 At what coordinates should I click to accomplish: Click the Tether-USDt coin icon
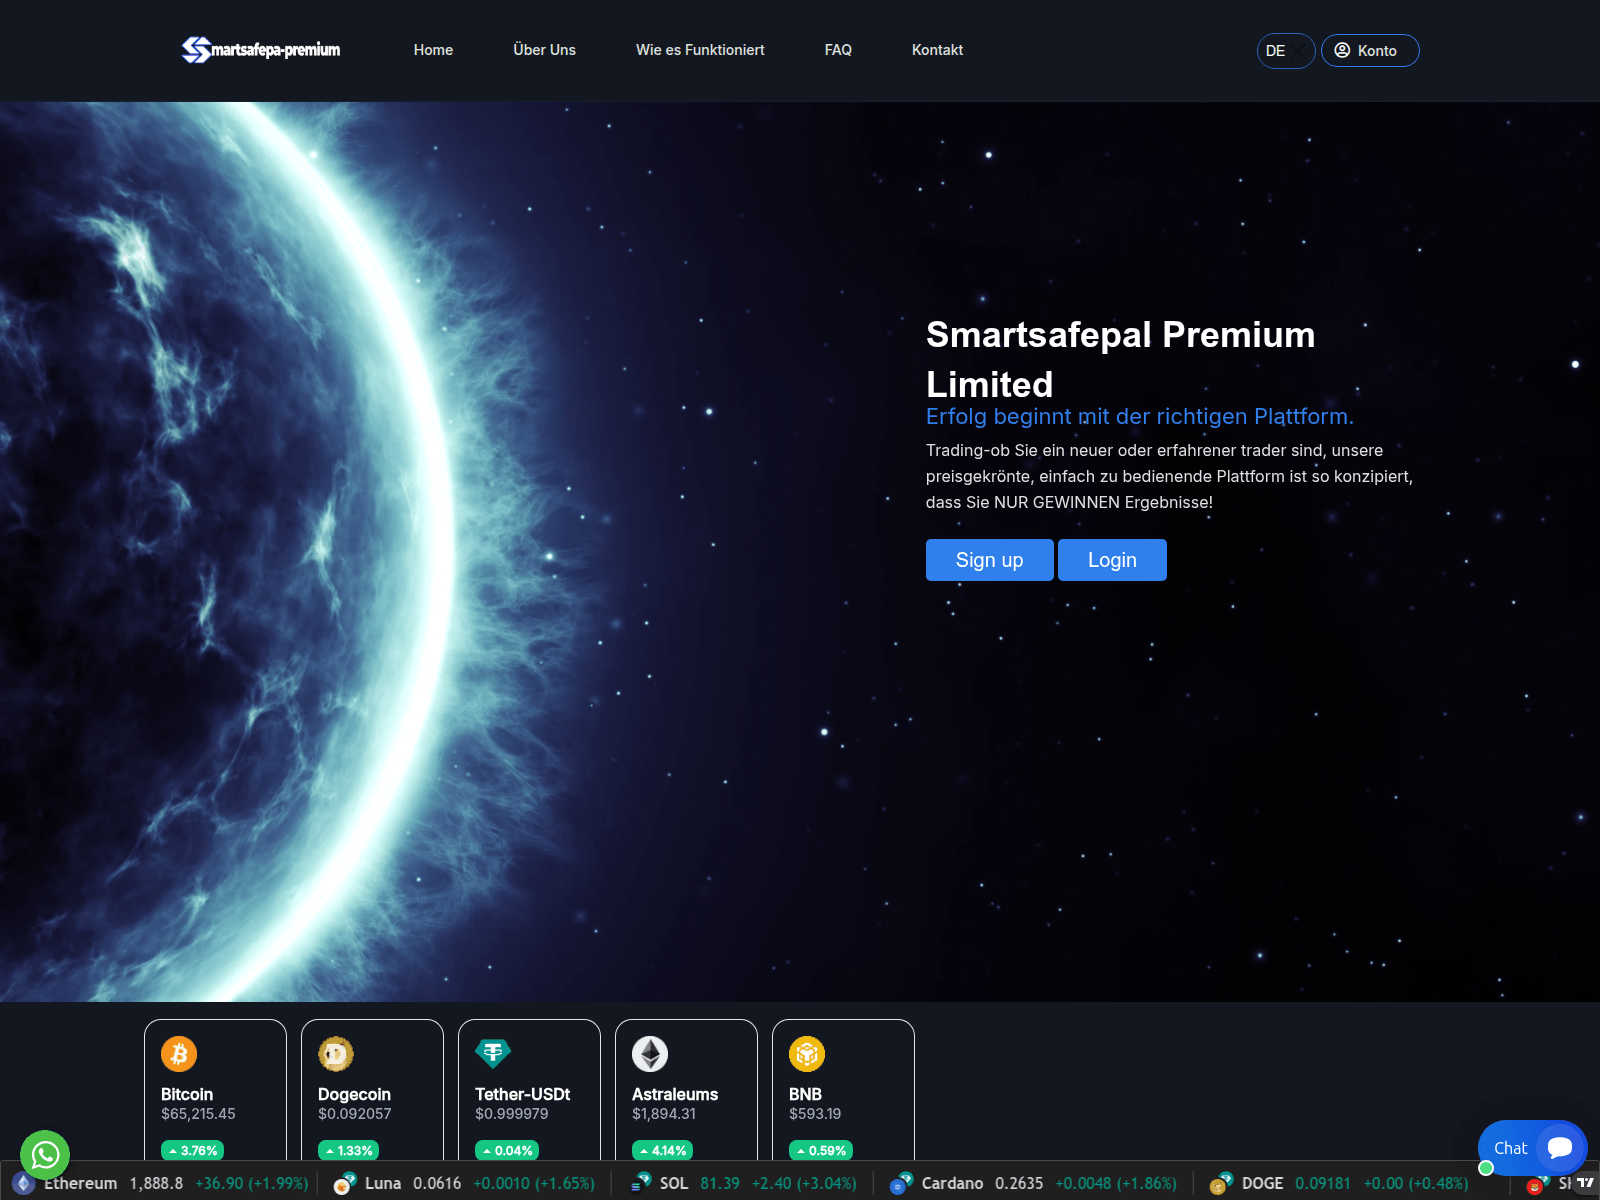[x=493, y=1053]
